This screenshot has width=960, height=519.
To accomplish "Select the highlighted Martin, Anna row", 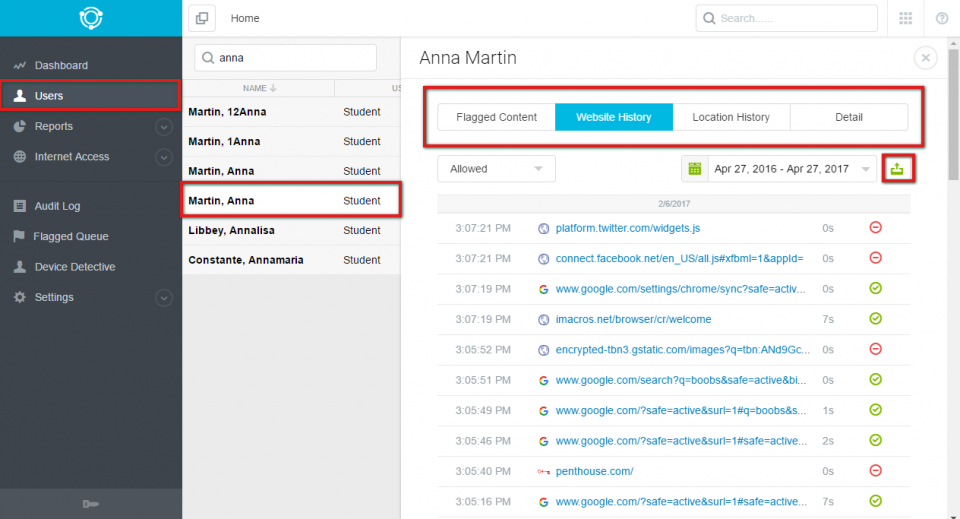I will point(291,200).
